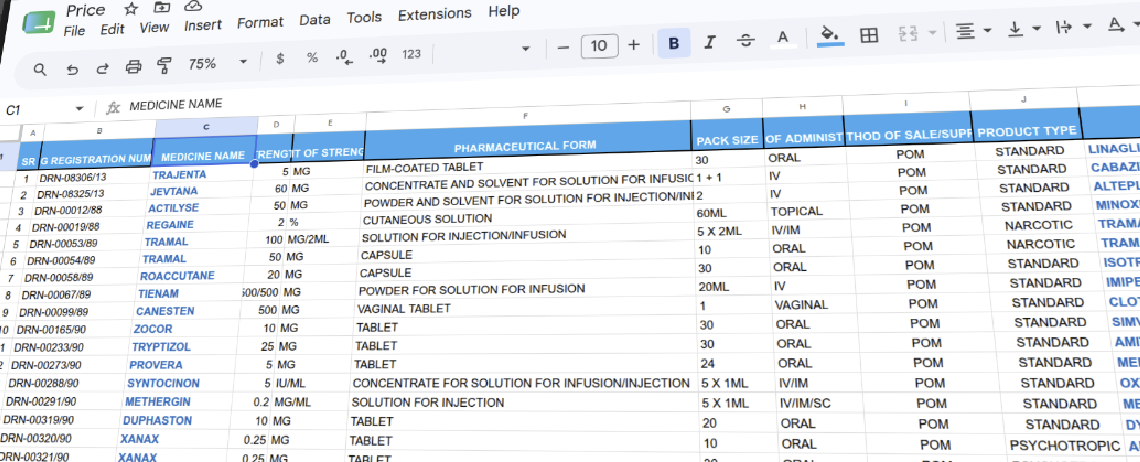
Task: Open the Extensions menu
Action: [x=435, y=14]
